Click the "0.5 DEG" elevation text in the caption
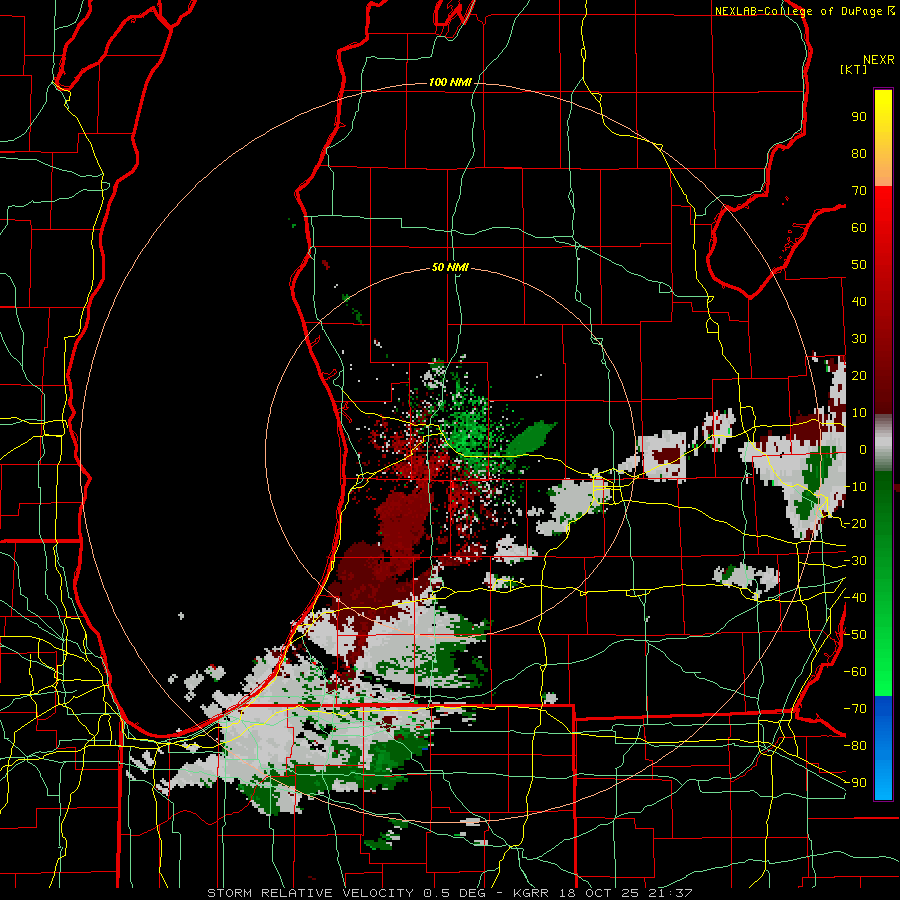This screenshot has height=900, width=900. (x=455, y=893)
